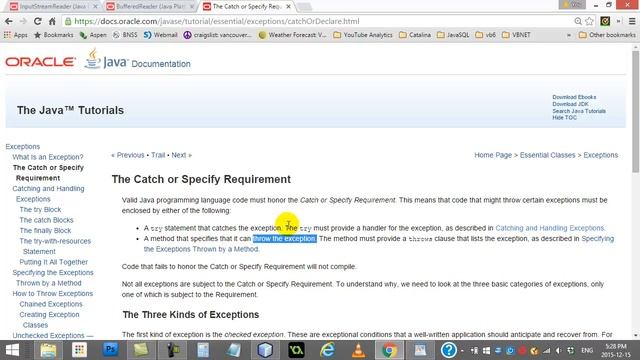This screenshot has width=640, height=360.
Task: Open the Bookmarks star item in bookmarks bar
Action: coord(54,35)
